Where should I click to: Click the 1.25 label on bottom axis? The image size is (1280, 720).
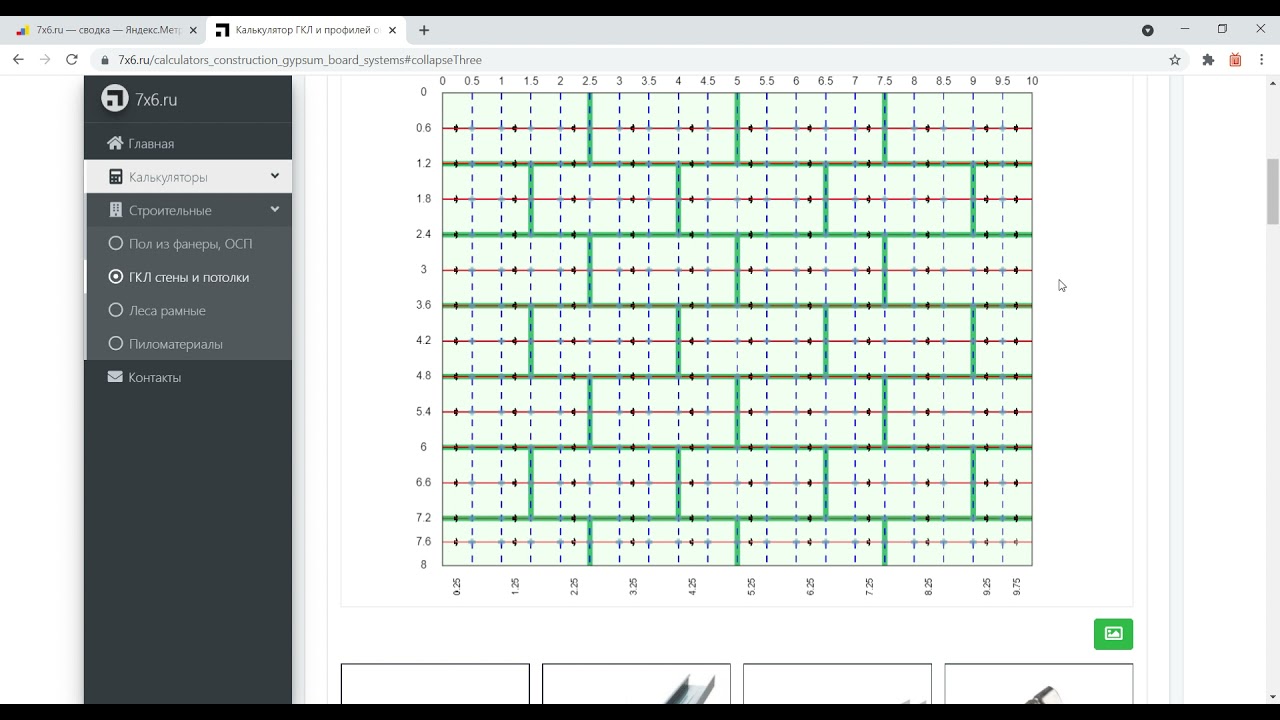point(516,587)
